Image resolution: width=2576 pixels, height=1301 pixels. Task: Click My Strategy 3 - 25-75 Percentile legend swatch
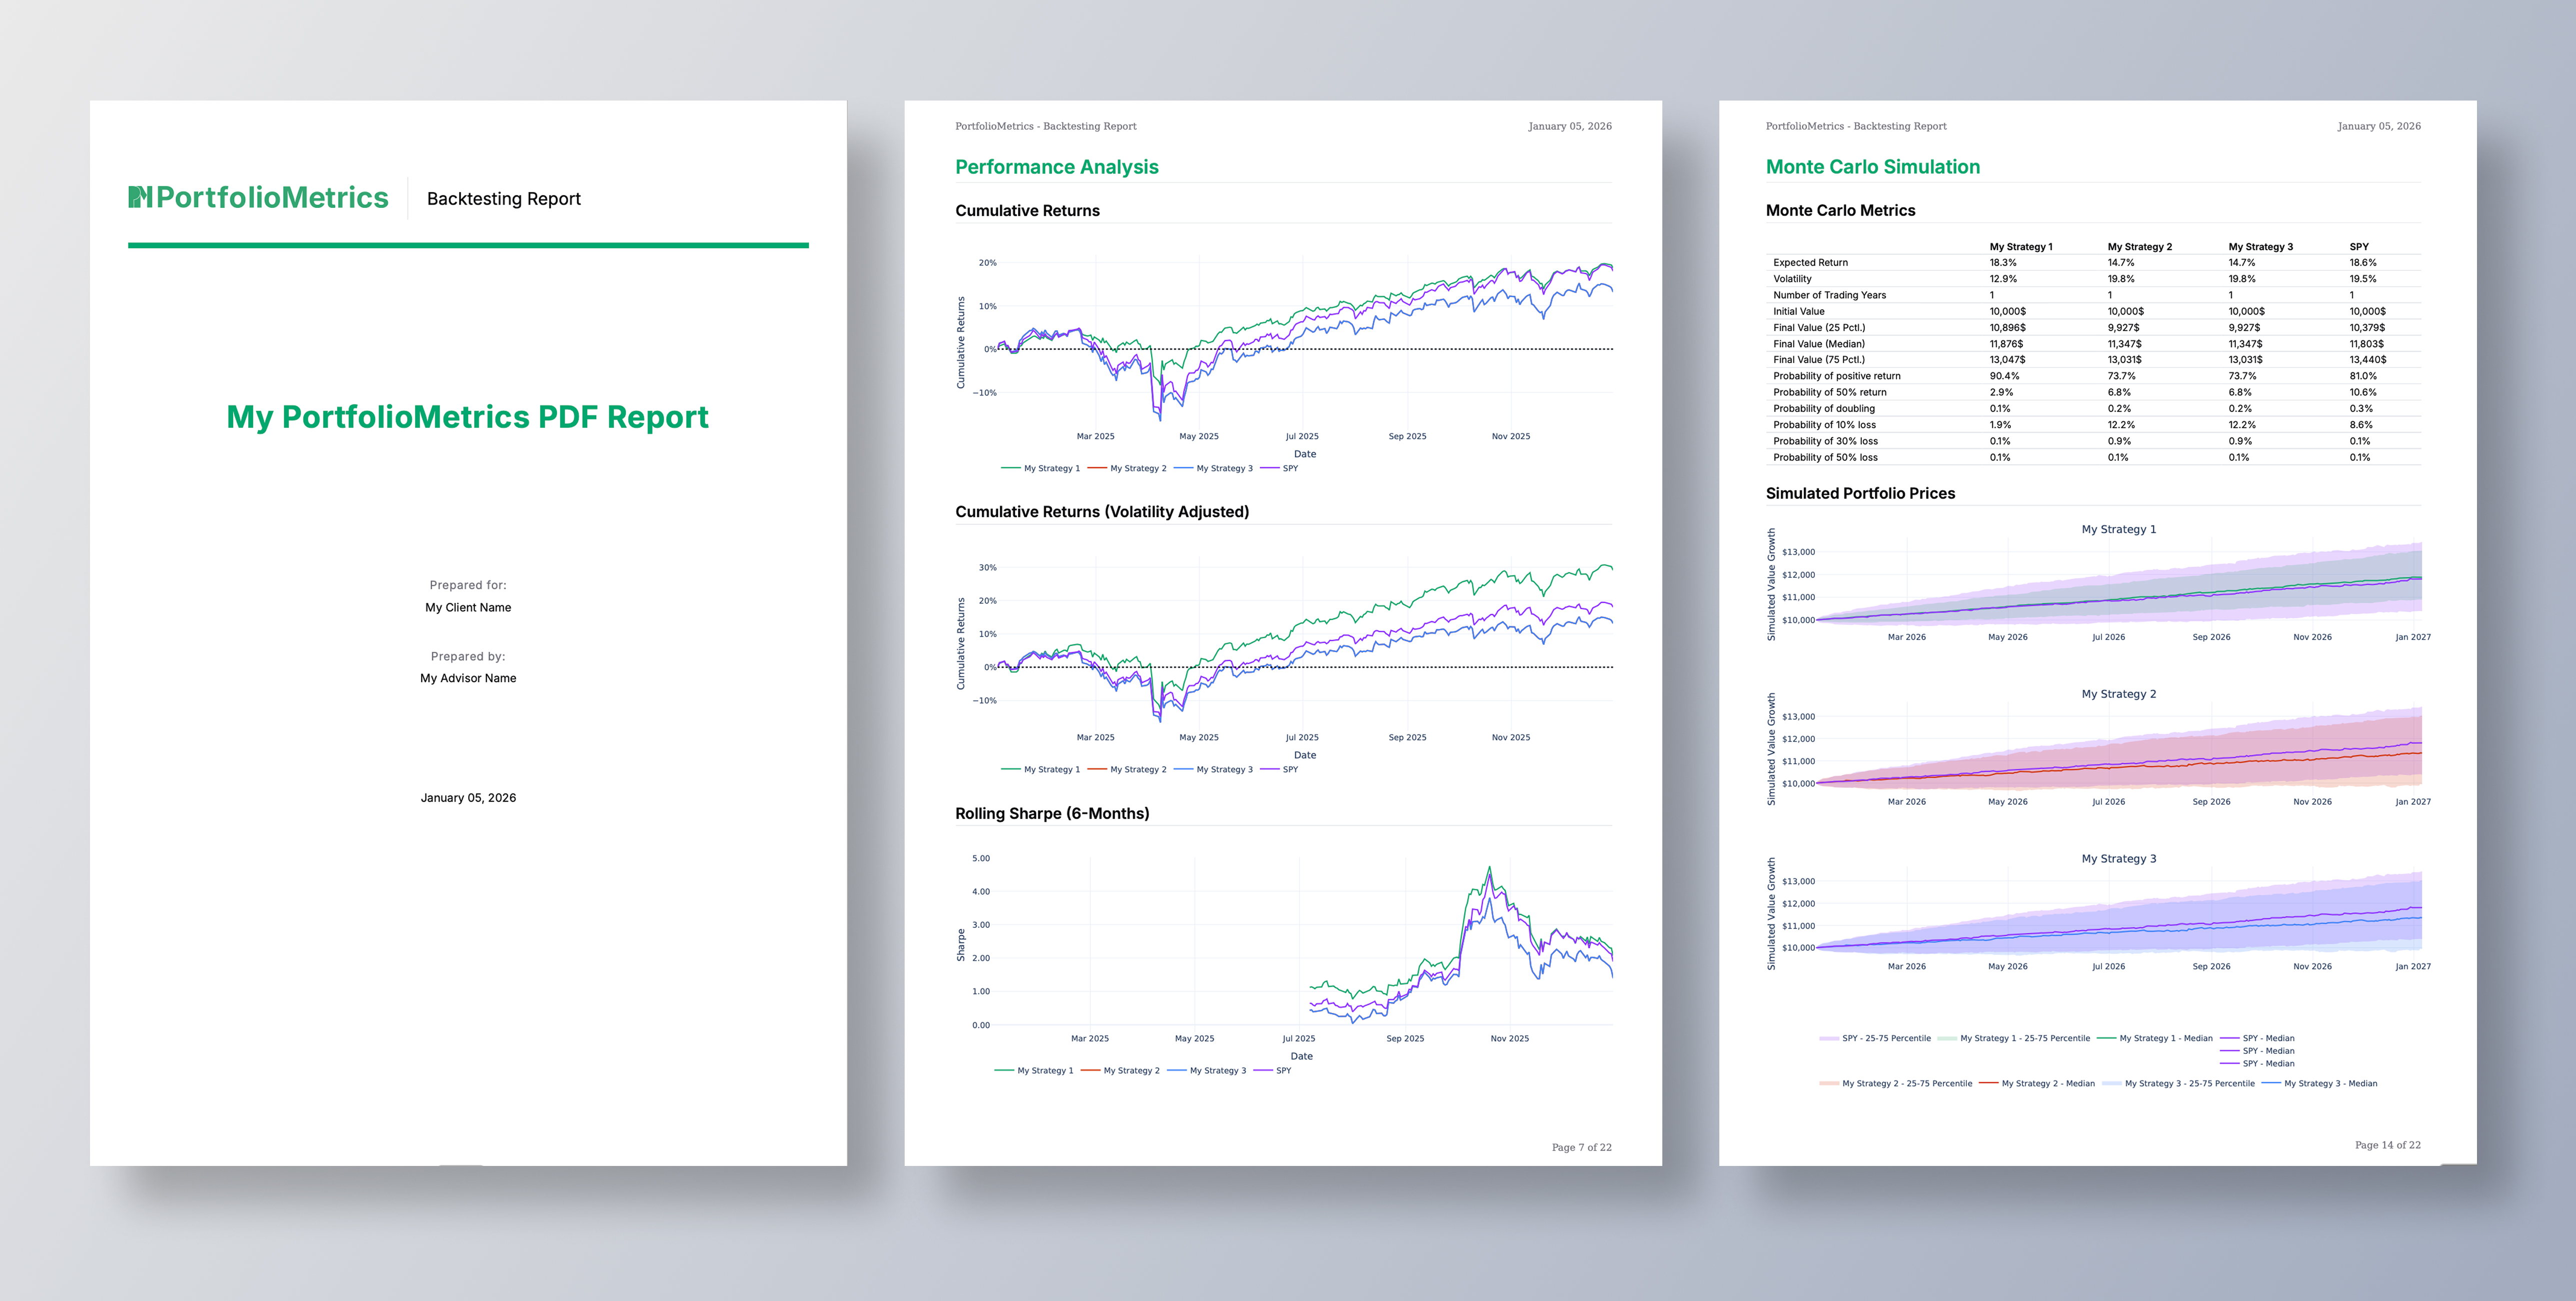[2112, 1083]
